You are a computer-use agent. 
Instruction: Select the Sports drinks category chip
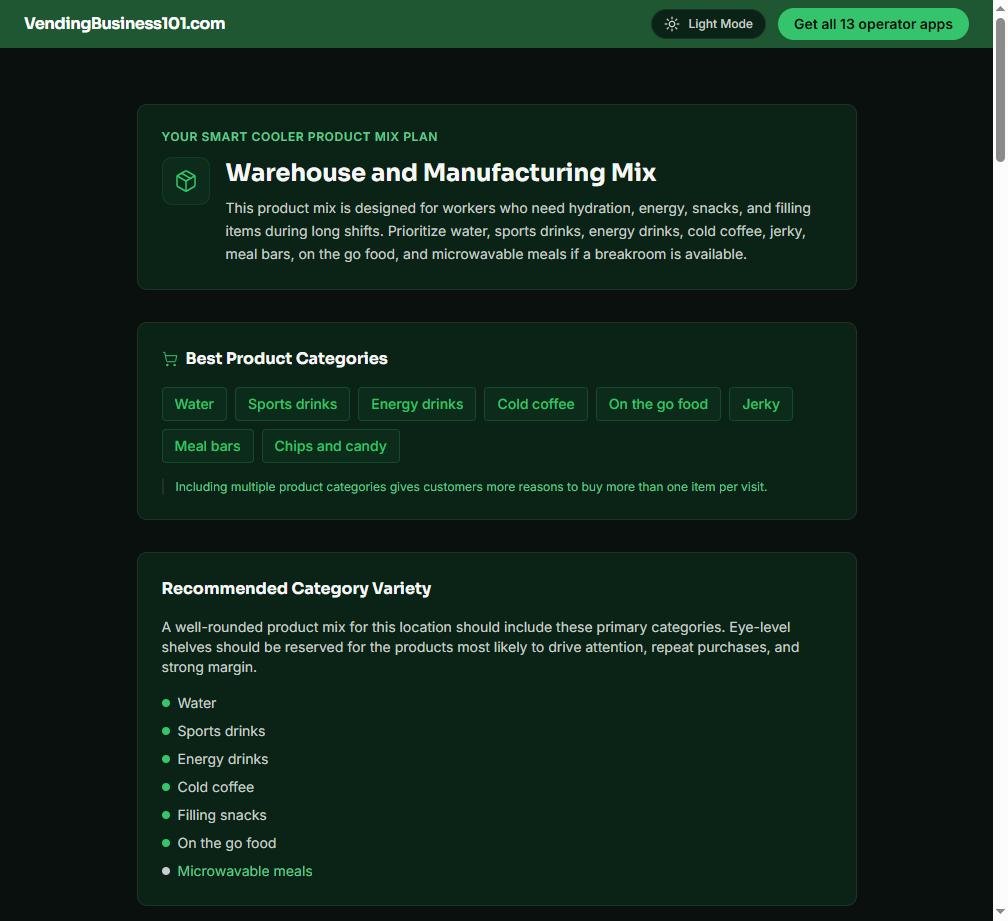pyautogui.click(x=292, y=404)
